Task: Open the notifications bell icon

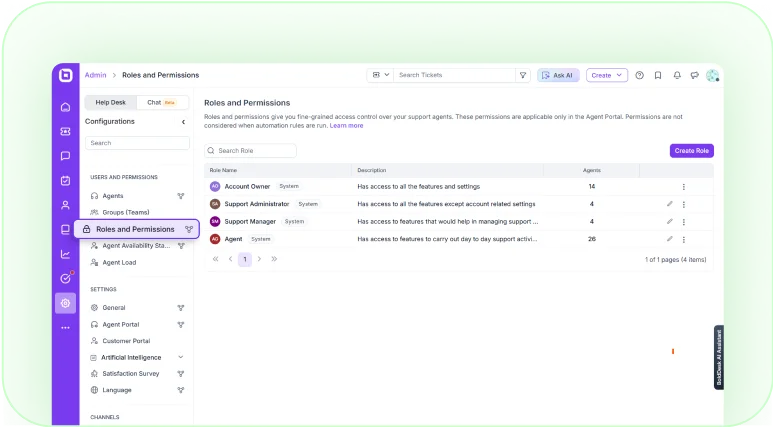Action: pyautogui.click(x=677, y=75)
